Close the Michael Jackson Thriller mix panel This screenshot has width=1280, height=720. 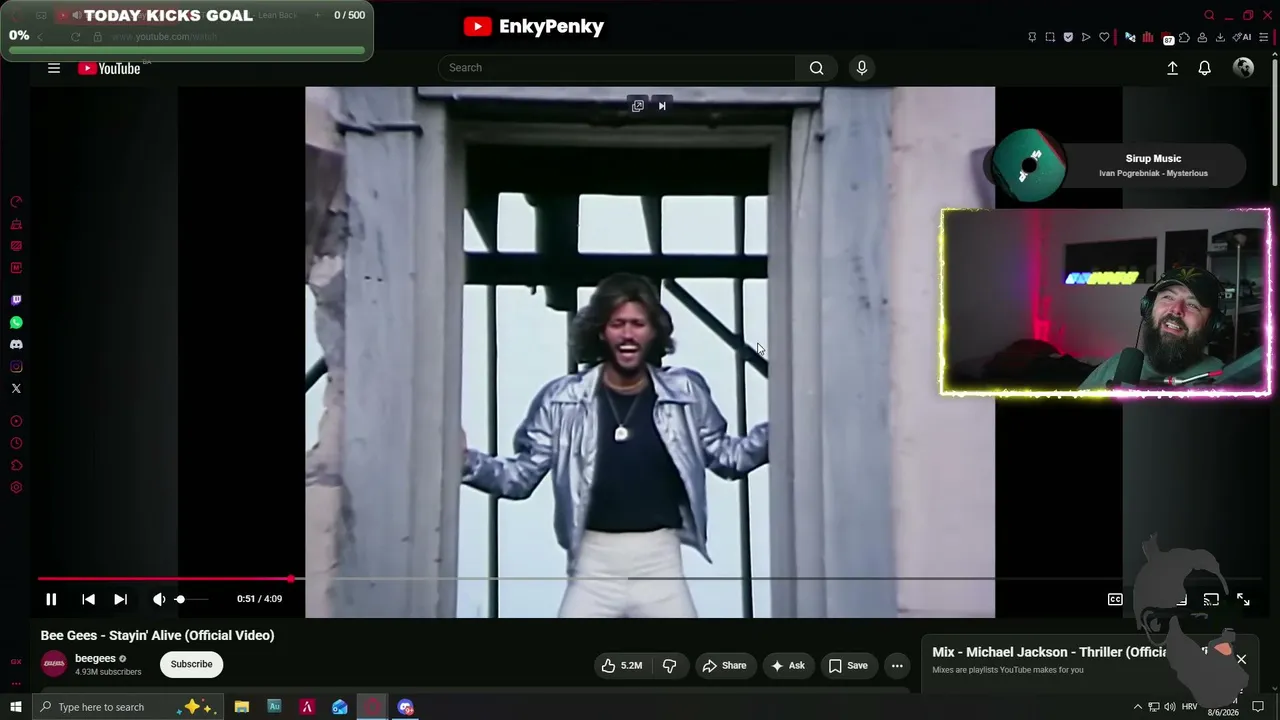[x=1241, y=659]
